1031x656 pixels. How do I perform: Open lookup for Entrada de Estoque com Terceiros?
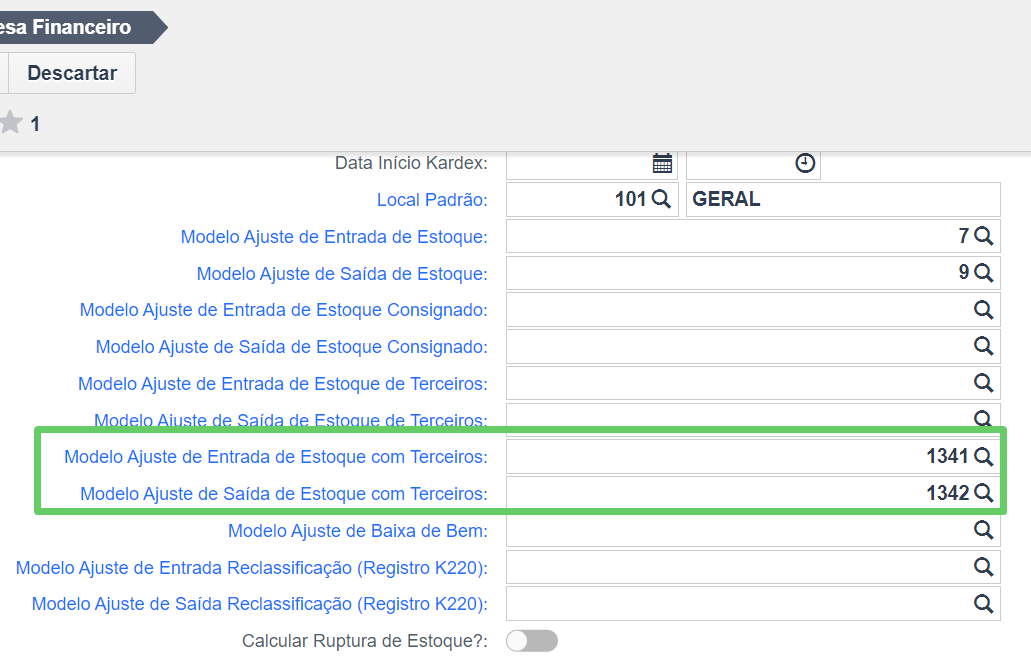(x=984, y=456)
